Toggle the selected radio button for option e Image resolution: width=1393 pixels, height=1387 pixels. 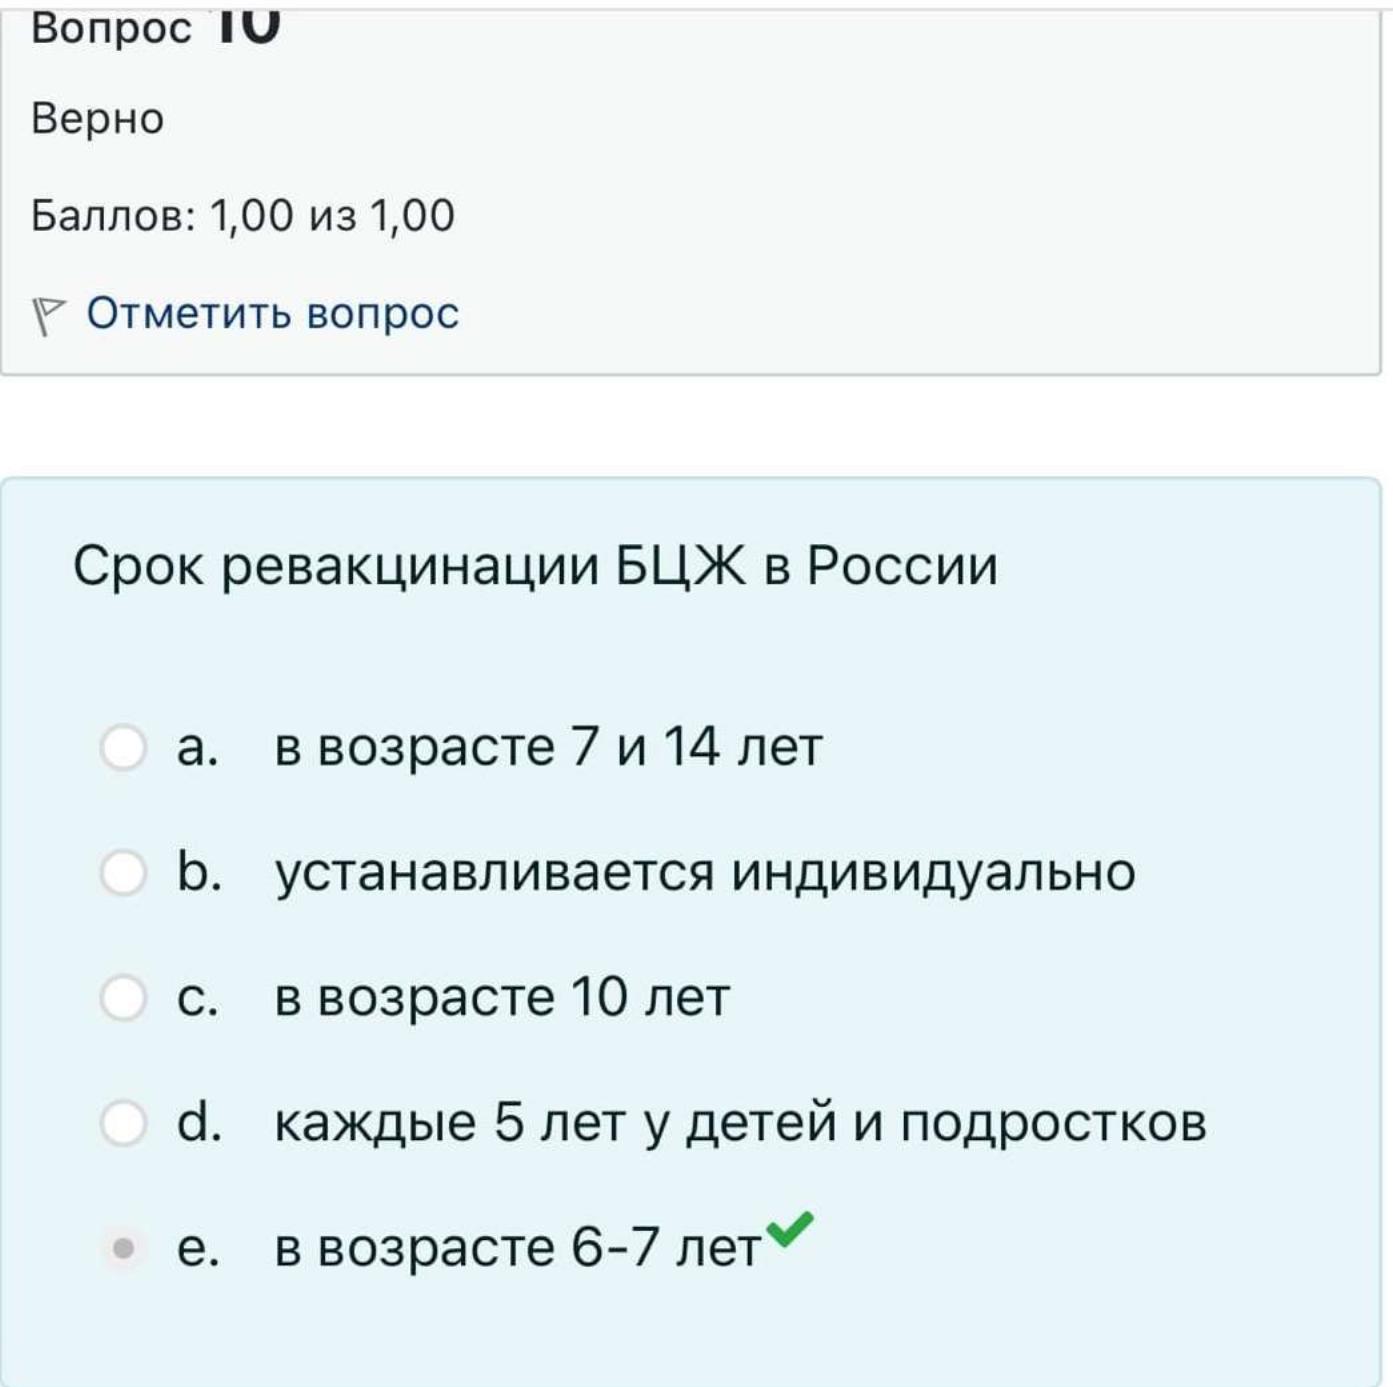(x=124, y=1248)
